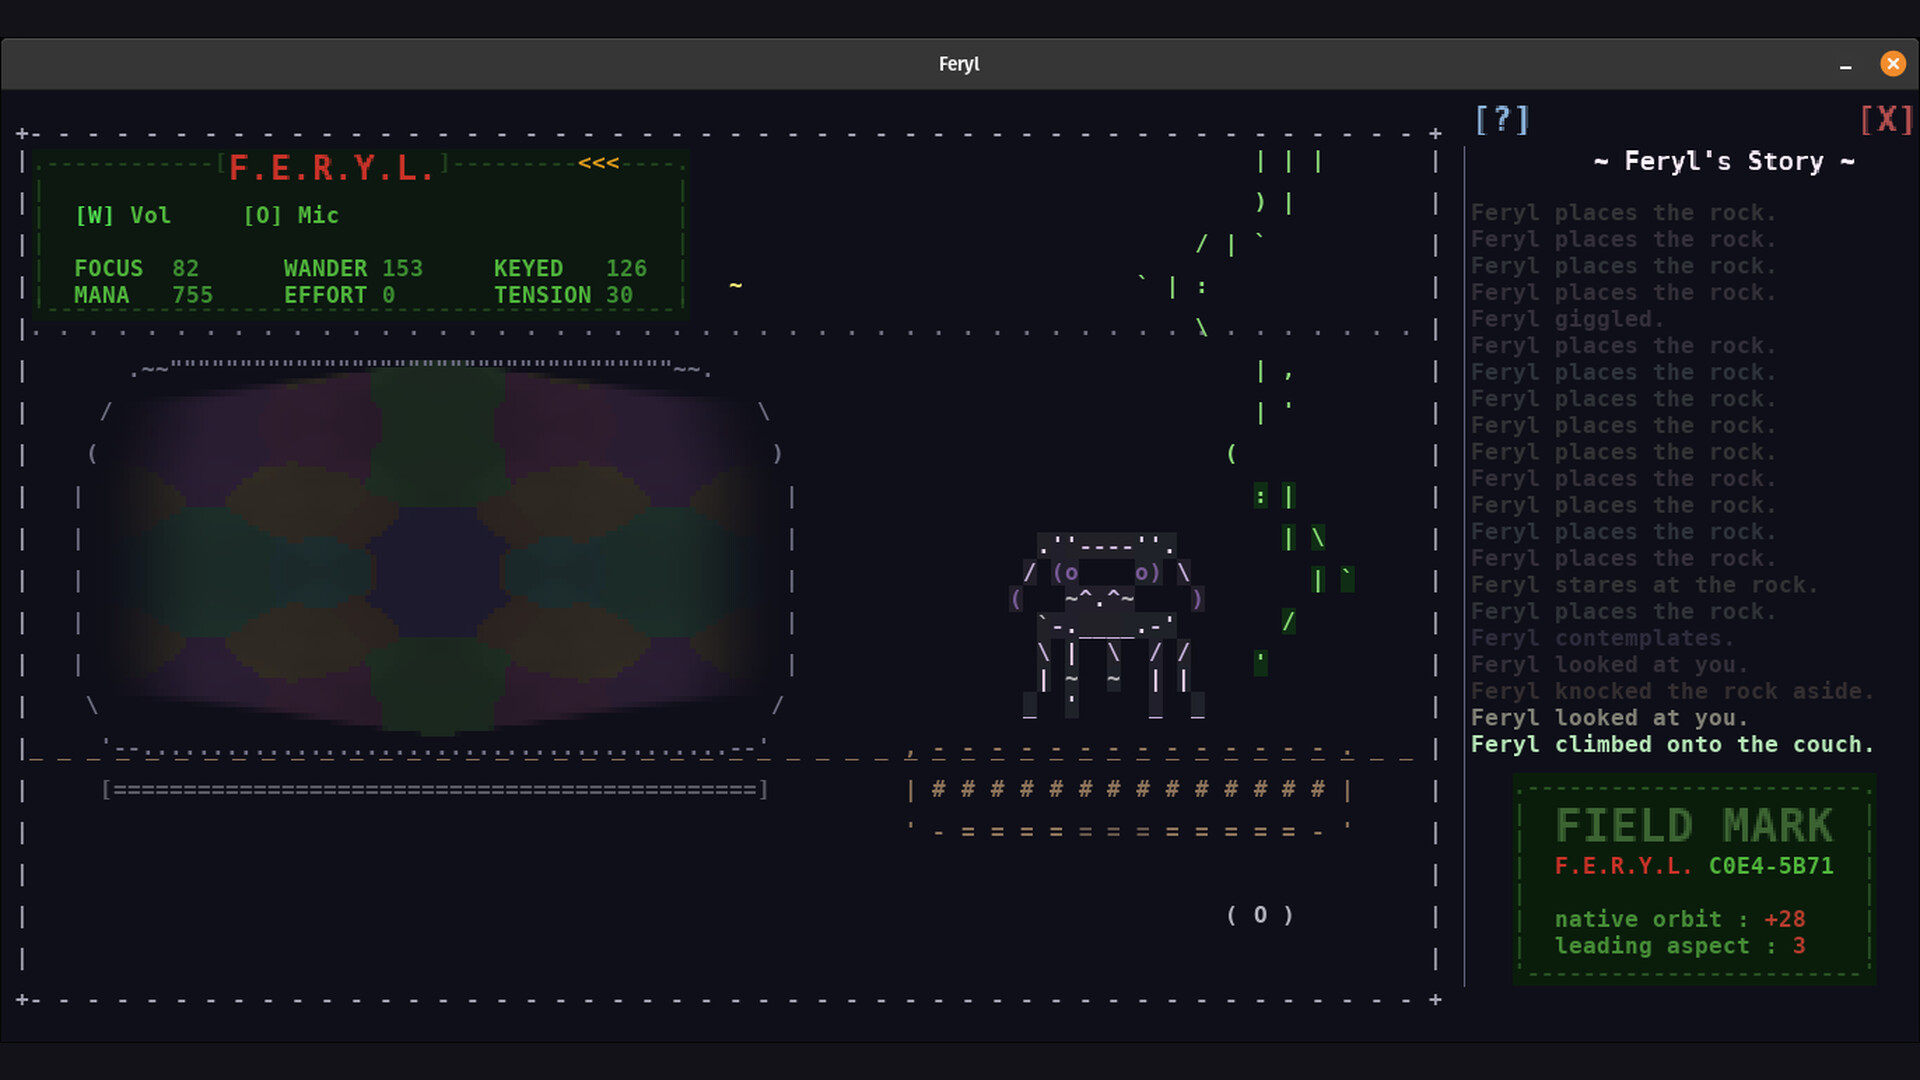Select the FIELD MARK card heading
Viewport: 1920px width, 1080px height.
tap(1693, 826)
